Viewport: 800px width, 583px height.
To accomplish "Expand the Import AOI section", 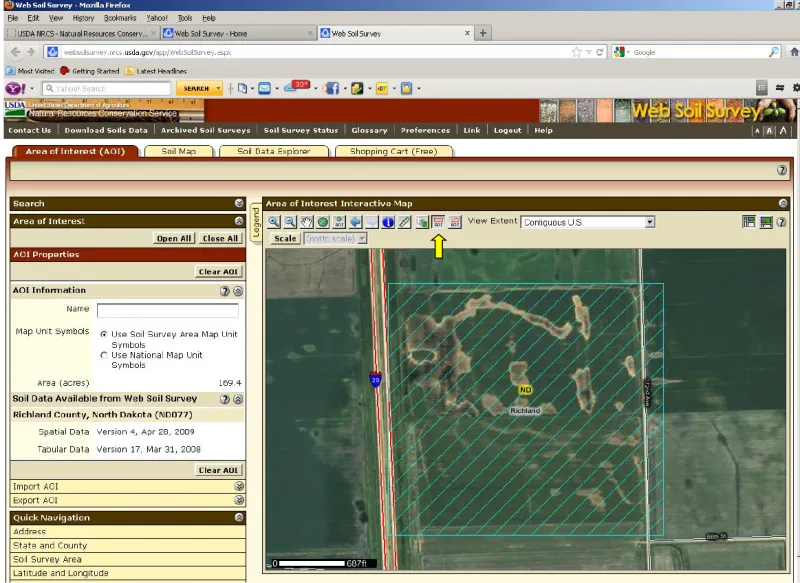I will coord(239,486).
